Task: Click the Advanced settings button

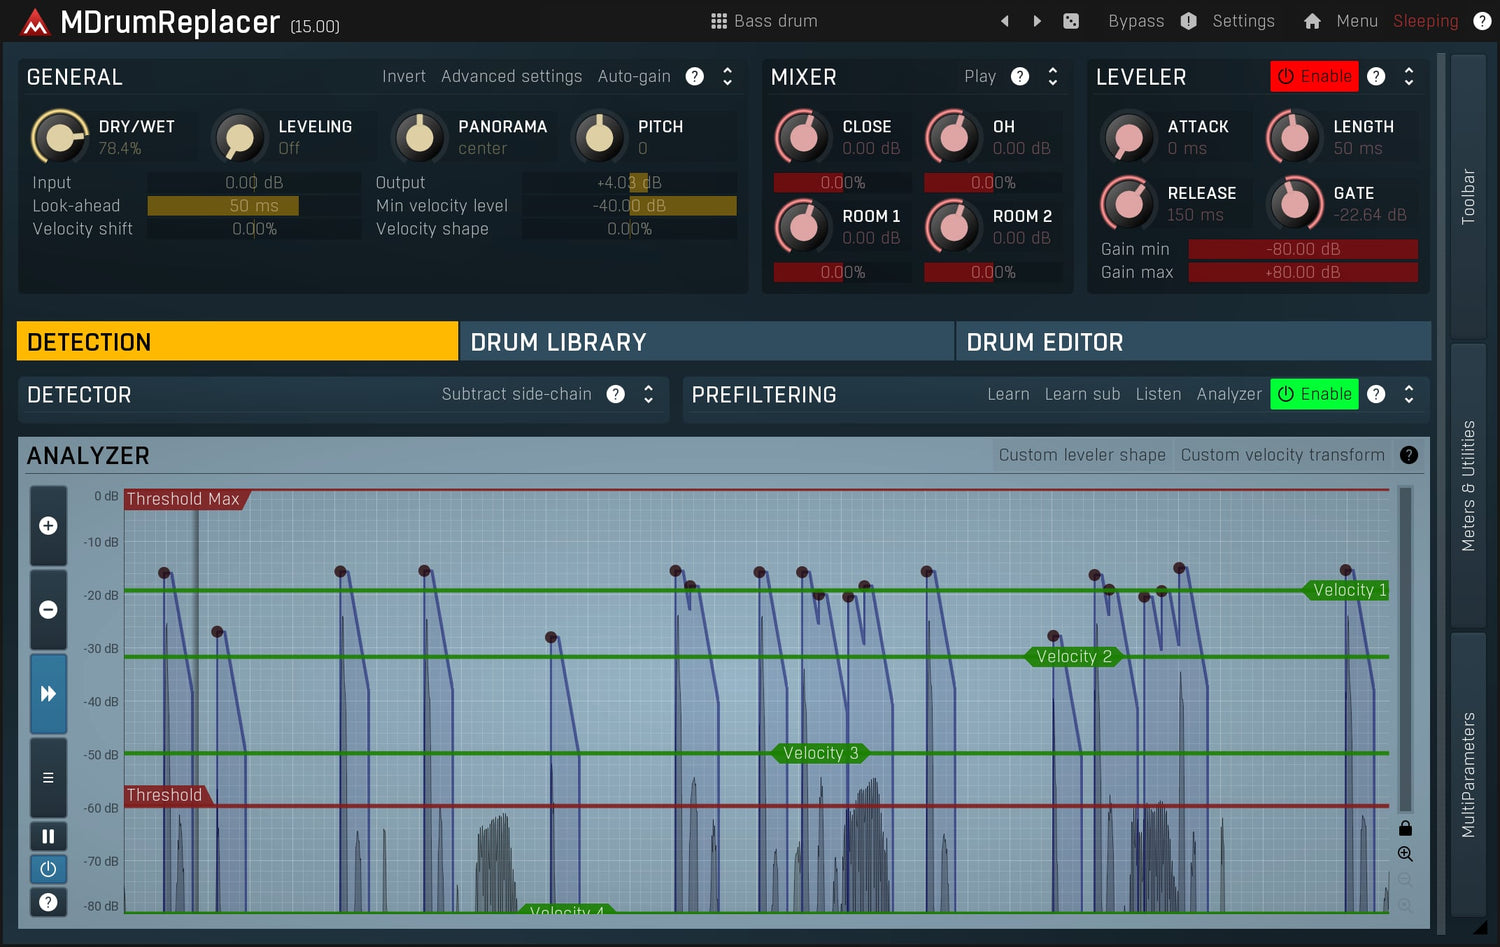Action: point(511,77)
